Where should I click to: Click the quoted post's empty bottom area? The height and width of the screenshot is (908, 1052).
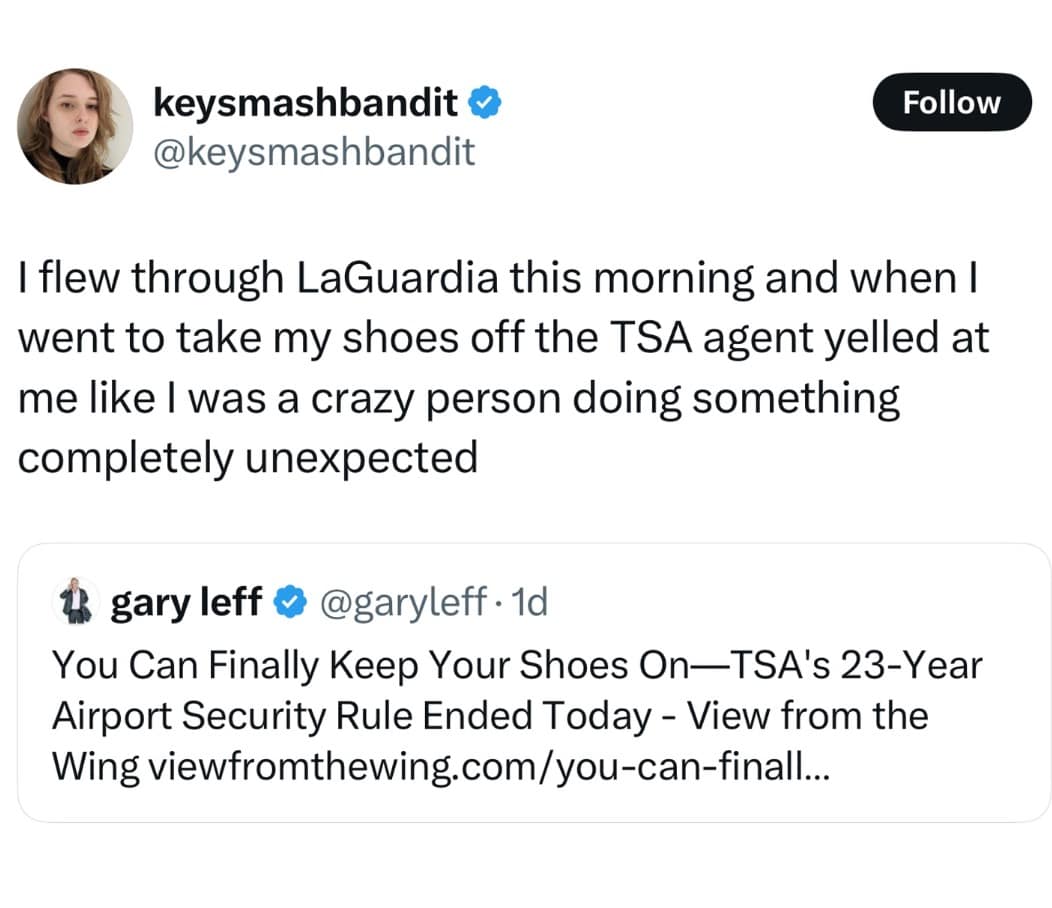tap(530, 803)
